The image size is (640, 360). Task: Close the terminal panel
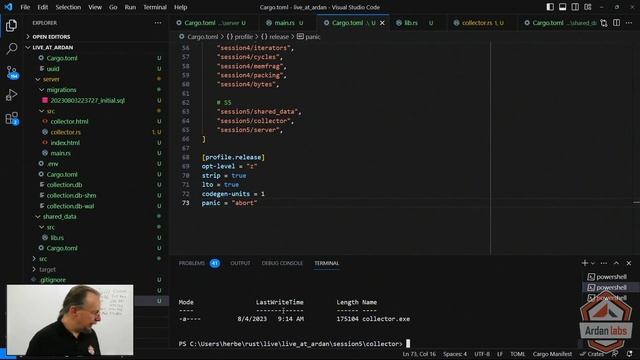click(x=629, y=263)
